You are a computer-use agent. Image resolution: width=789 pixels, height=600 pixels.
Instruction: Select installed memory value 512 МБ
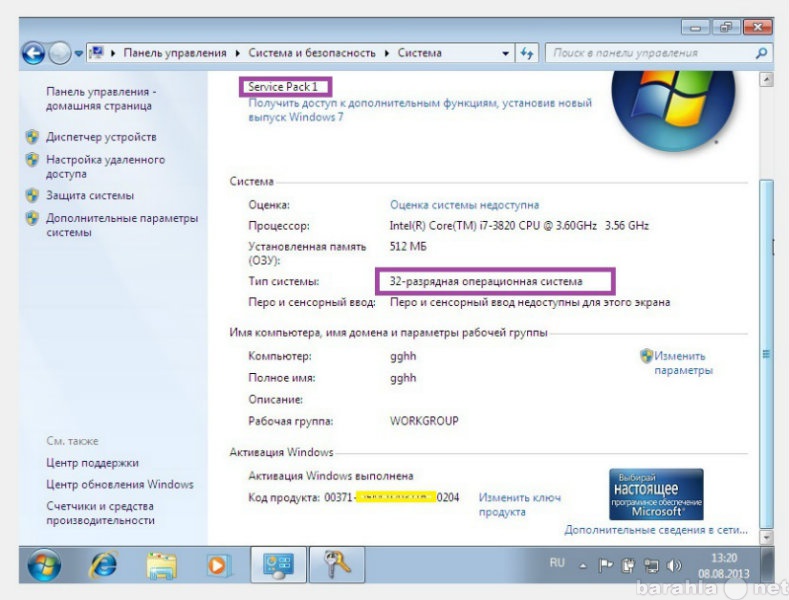tap(408, 247)
